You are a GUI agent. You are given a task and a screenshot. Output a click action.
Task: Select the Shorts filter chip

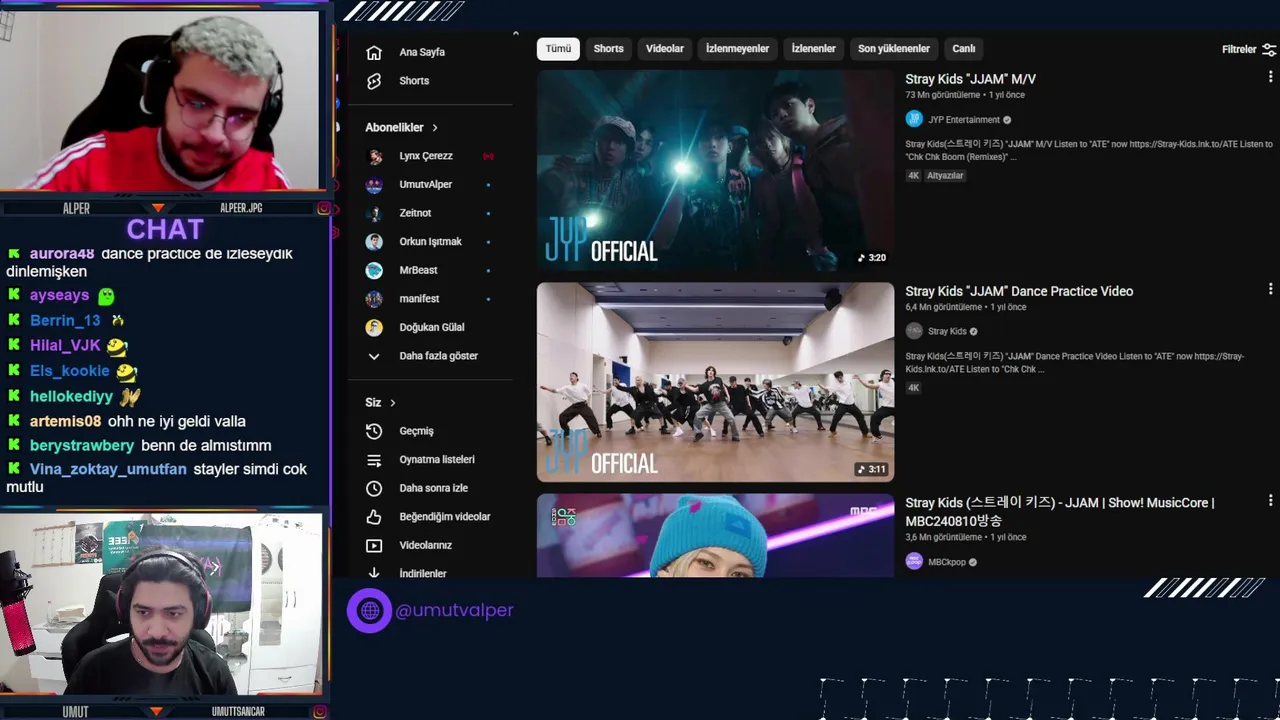click(608, 49)
